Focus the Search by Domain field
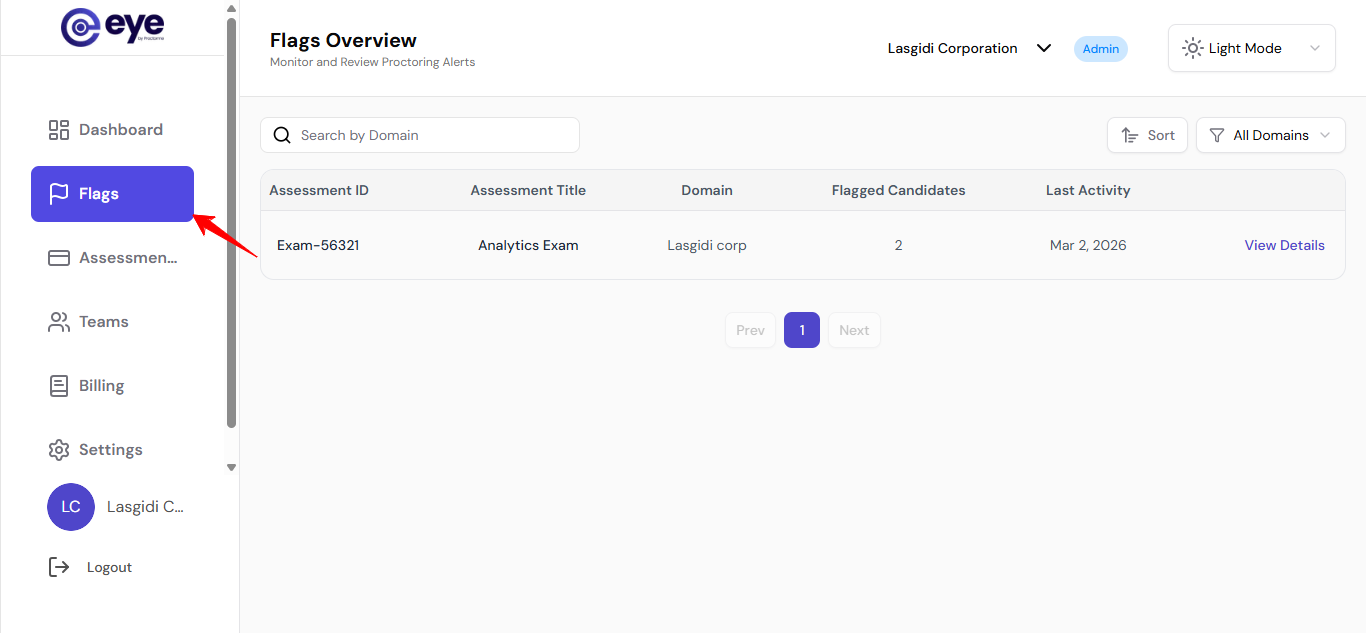The width and height of the screenshot is (1366, 633). pos(420,135)
